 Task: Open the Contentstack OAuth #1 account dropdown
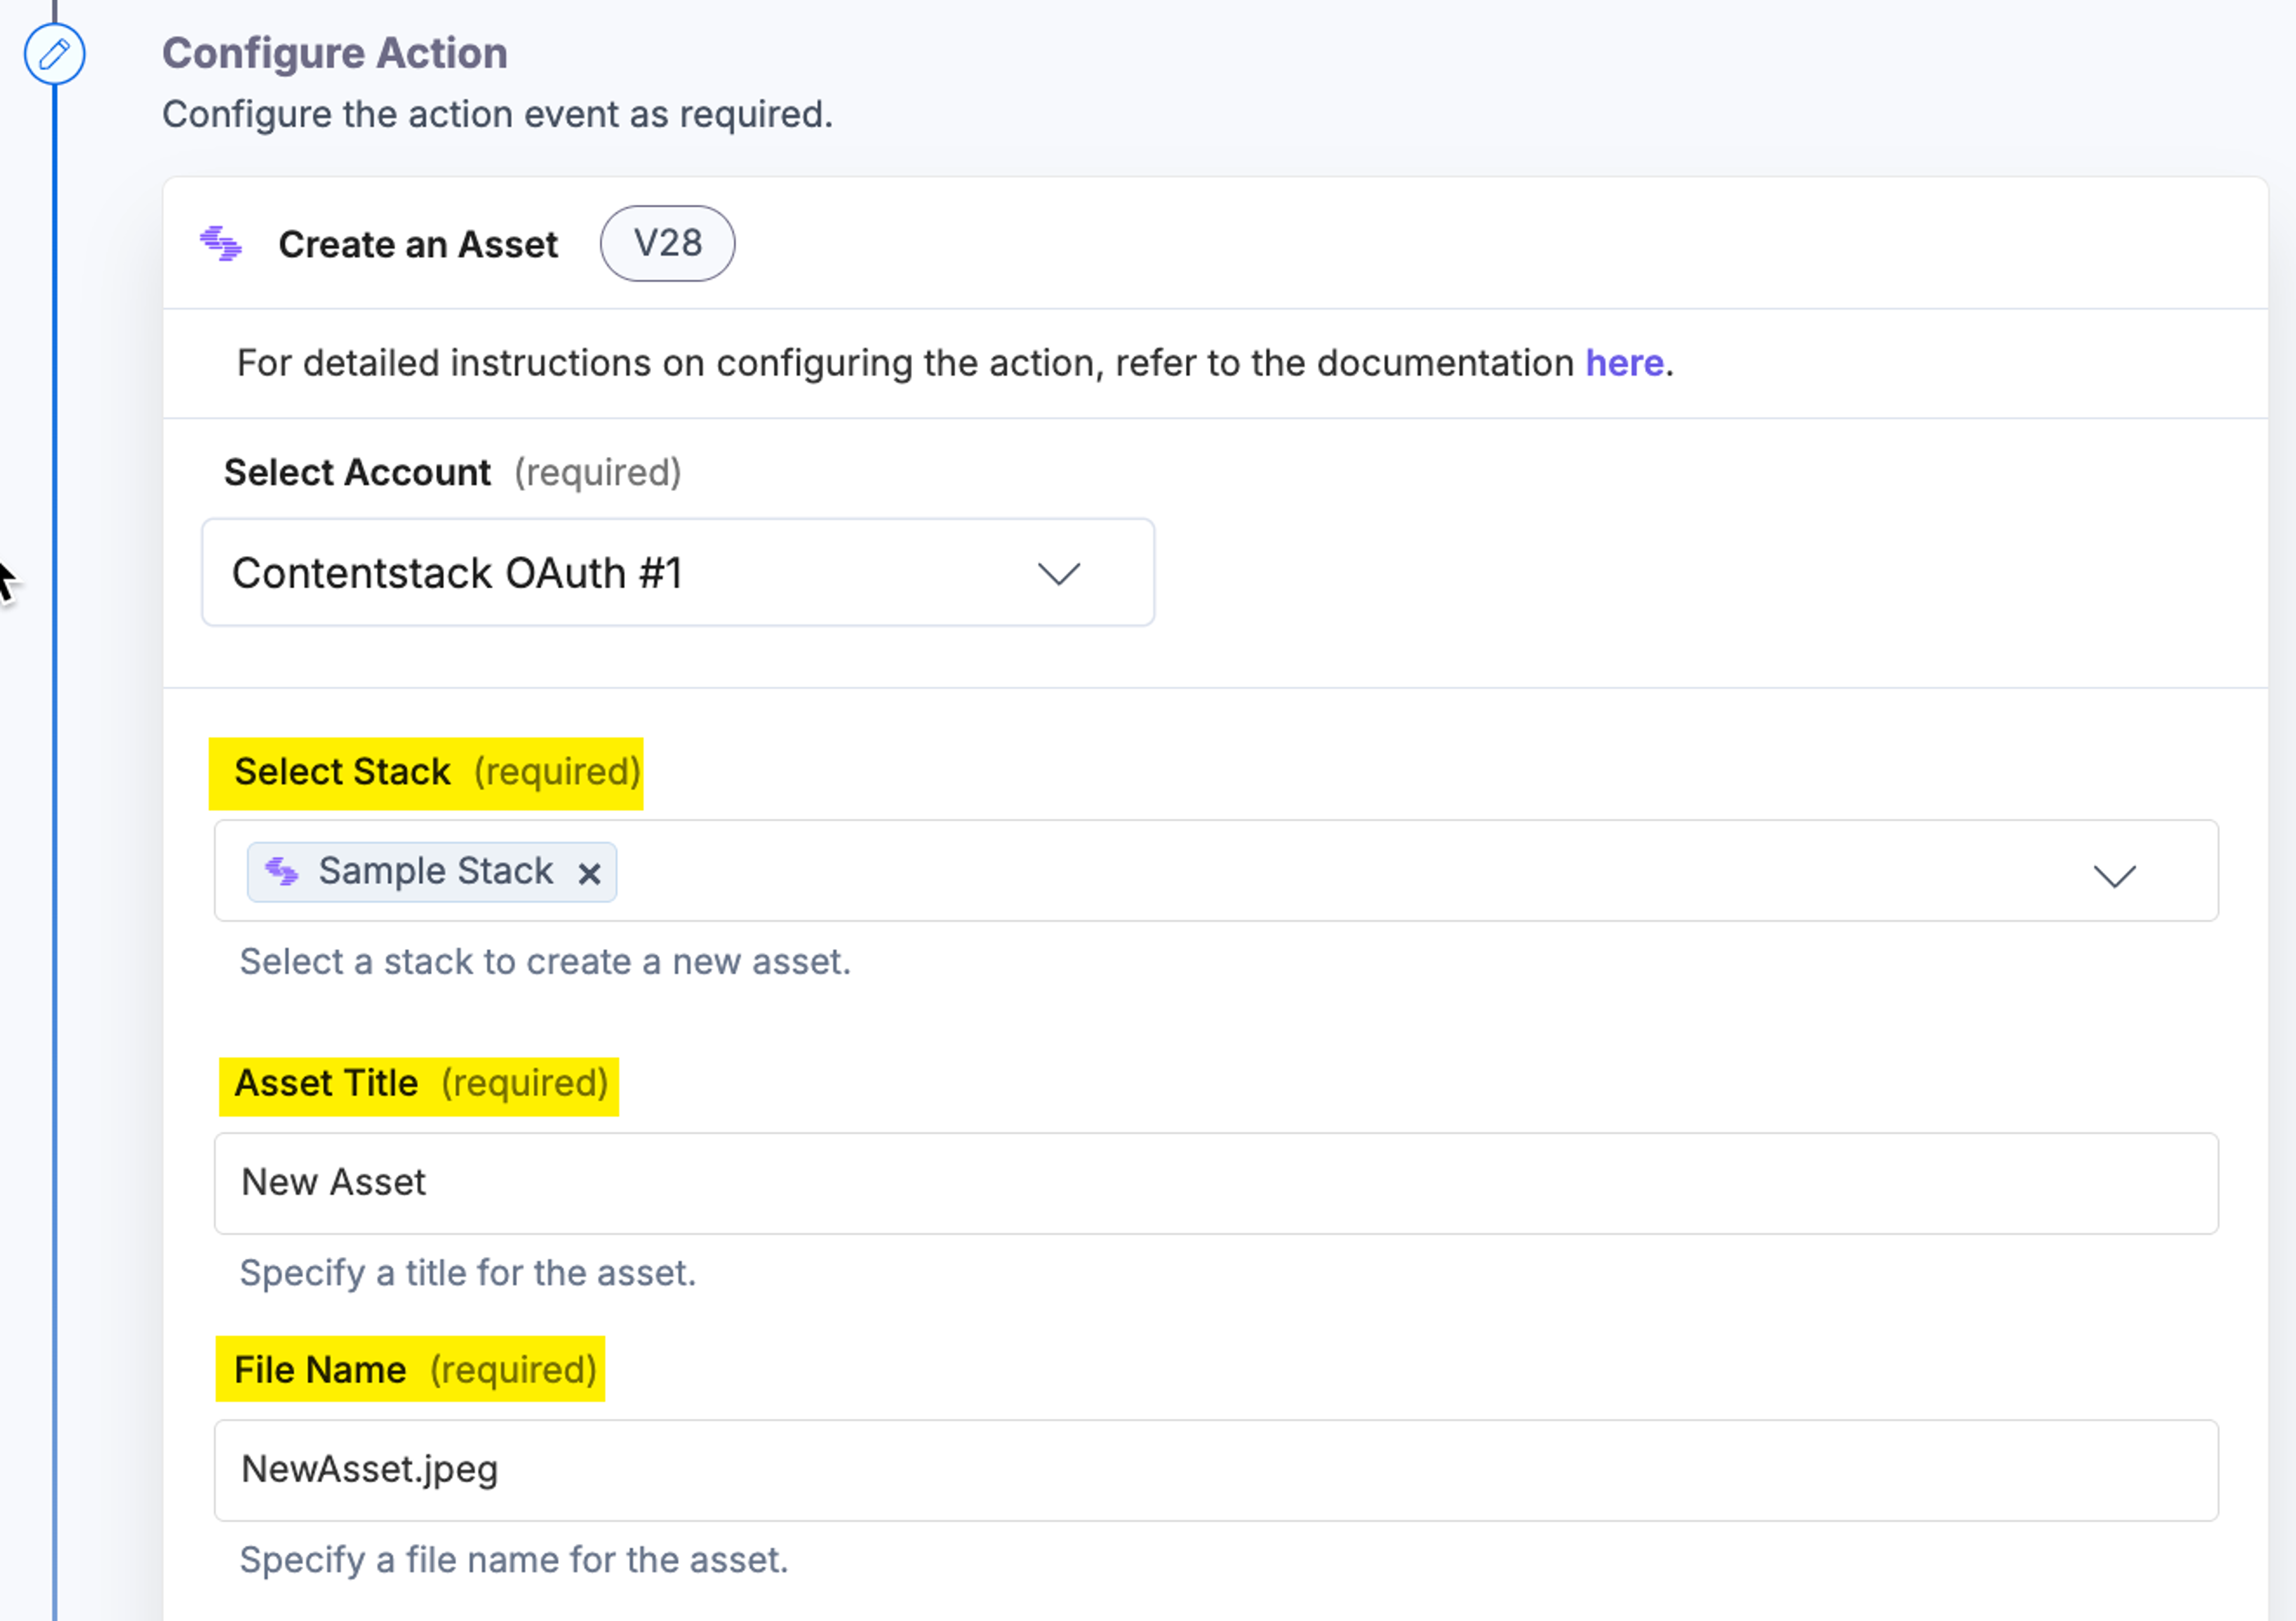[x=678, y=573]
